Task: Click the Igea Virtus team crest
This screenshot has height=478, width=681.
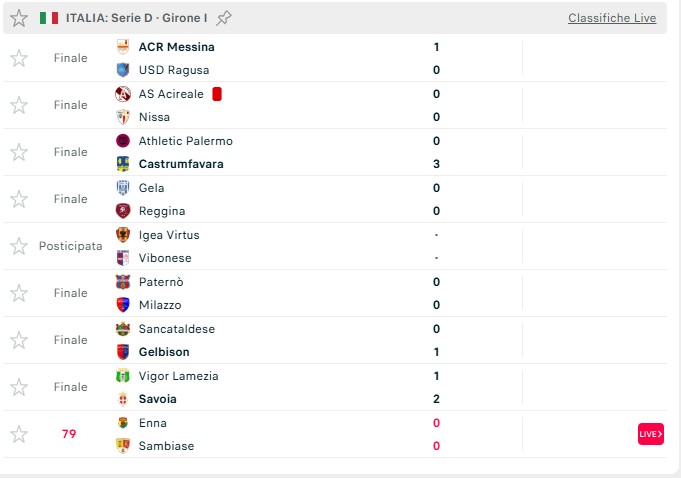Action: point(123,235)
